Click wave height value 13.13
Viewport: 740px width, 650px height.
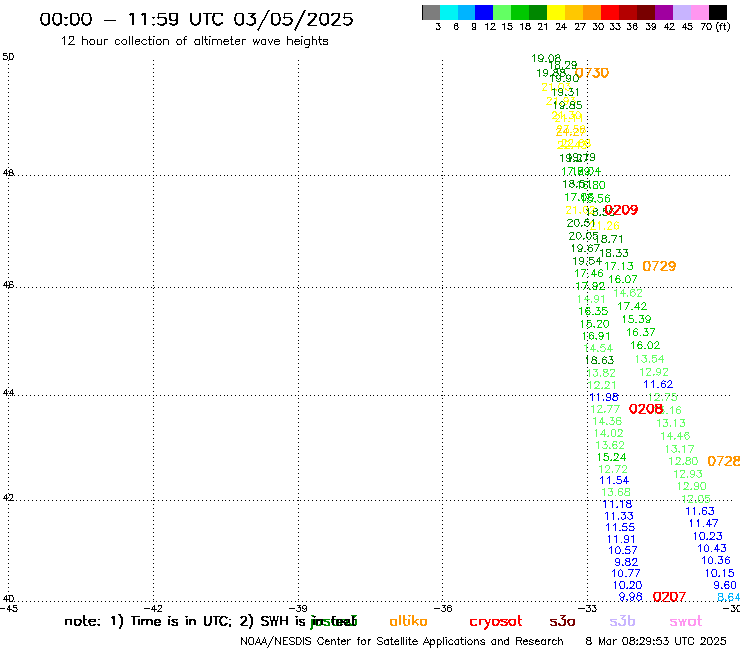(671, 423)
